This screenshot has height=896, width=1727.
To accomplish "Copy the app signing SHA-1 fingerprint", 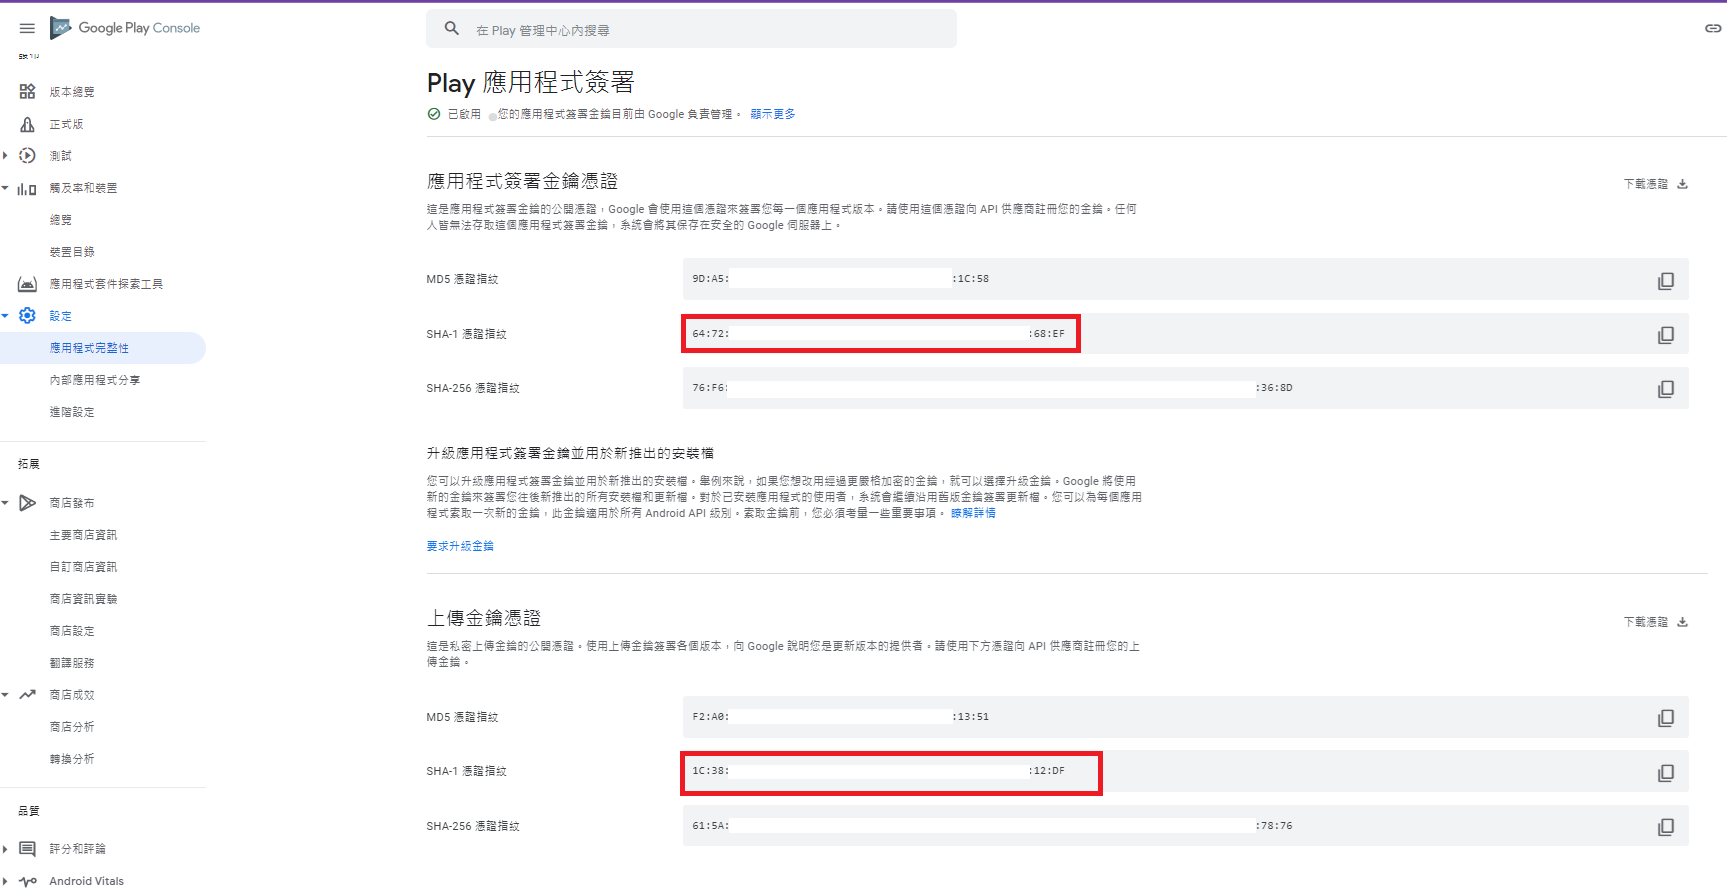I will pos(1666,335).
